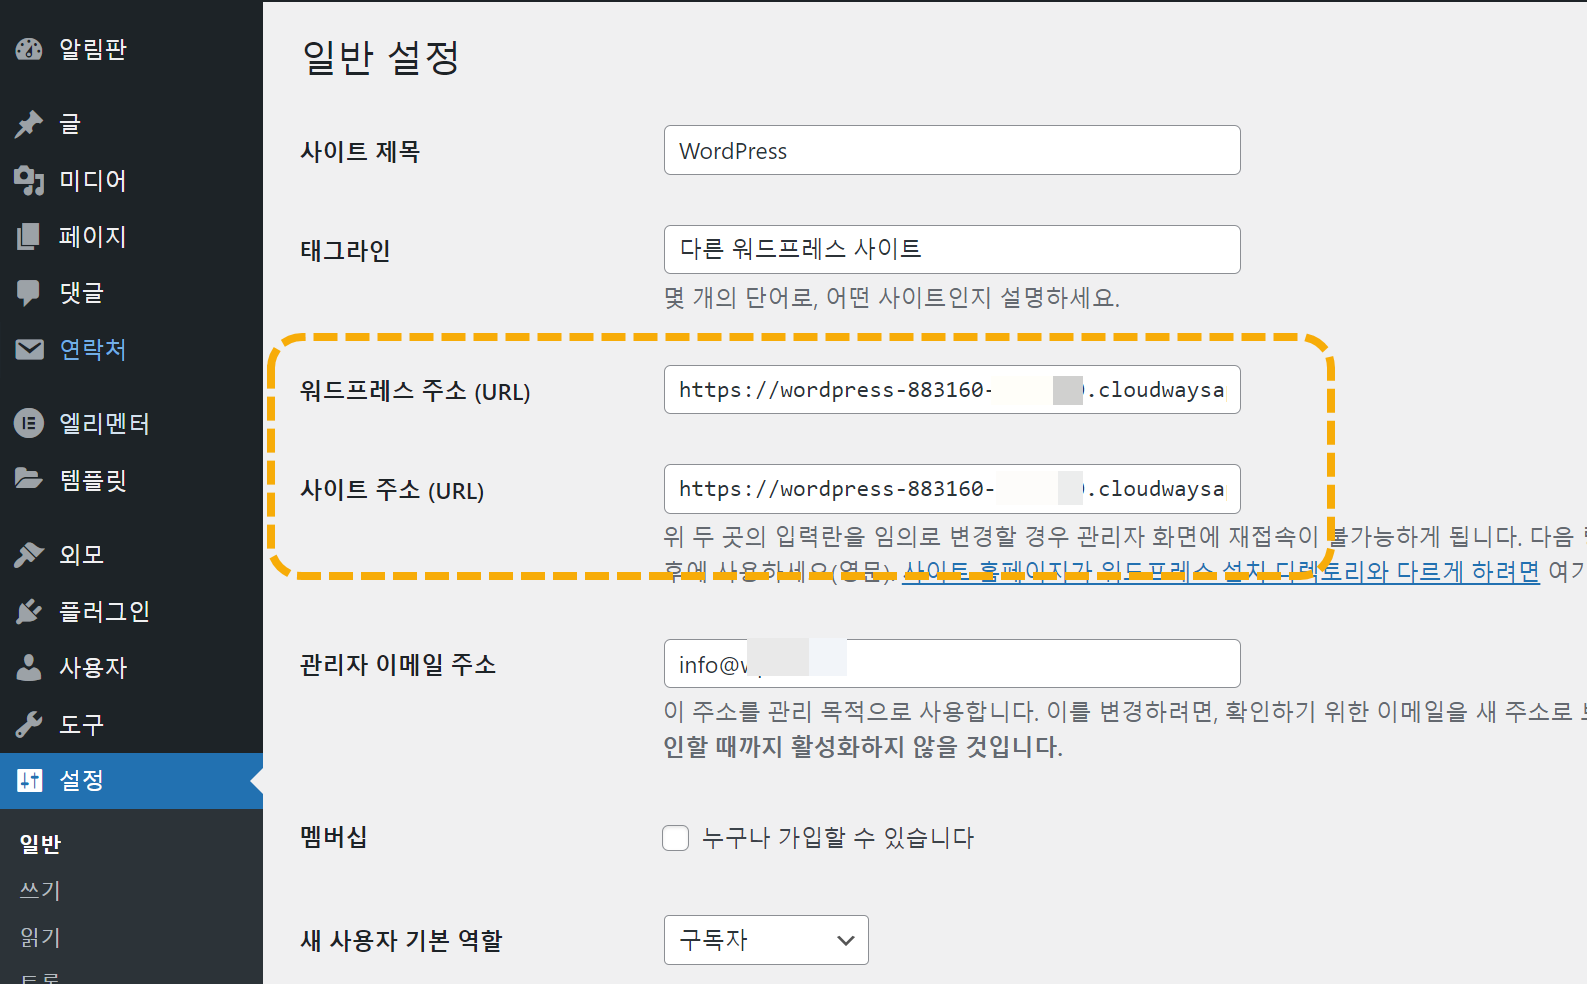
Task: Click the 사이트 주소 URL field
Action: pos(952,489)
